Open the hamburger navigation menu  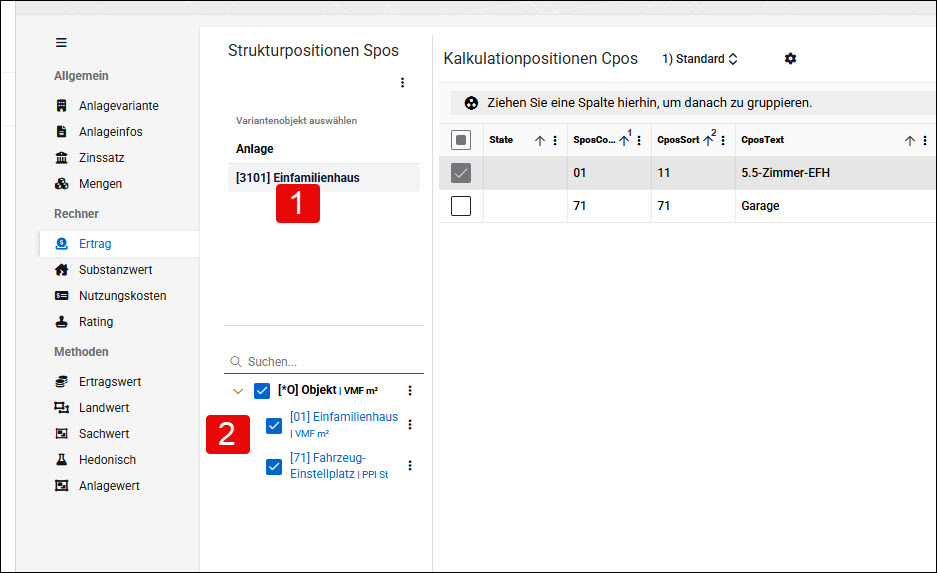coord(61,42)
